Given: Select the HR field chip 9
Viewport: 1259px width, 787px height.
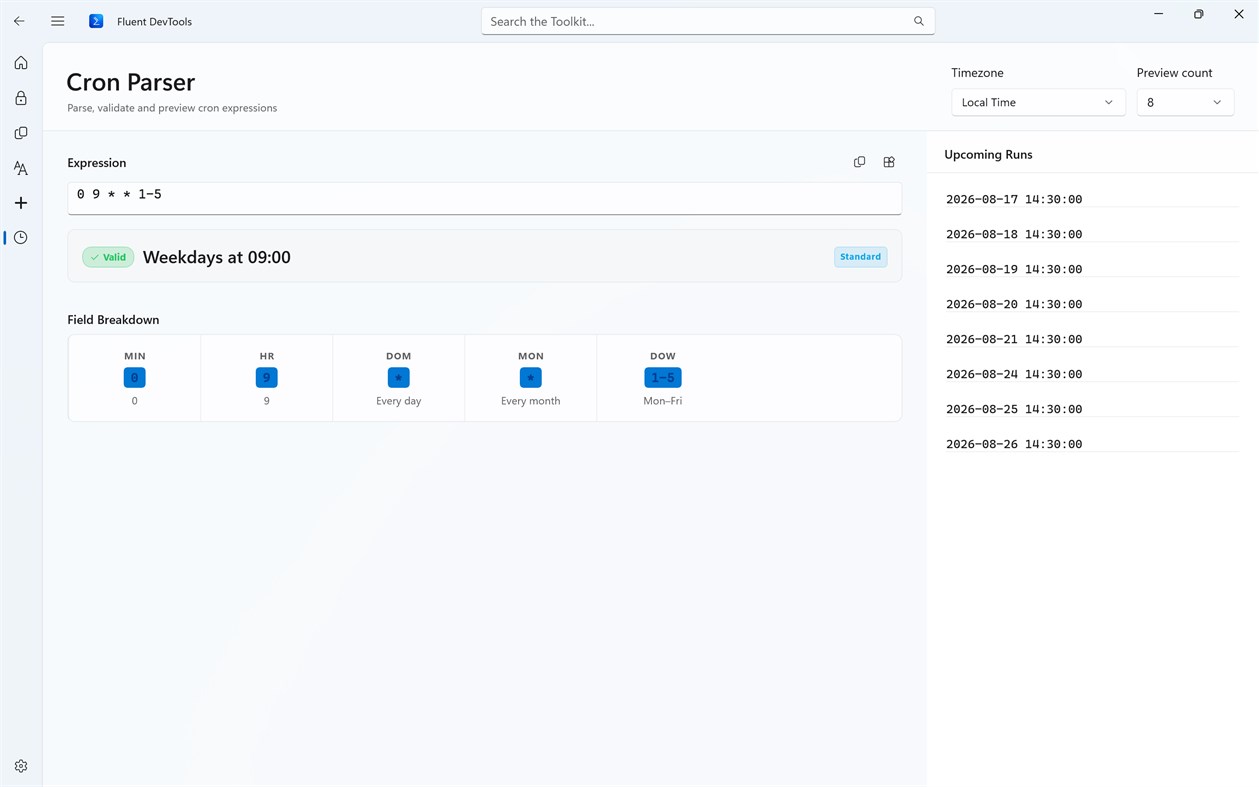Looking at the screenshot, I should click(267, 378).
